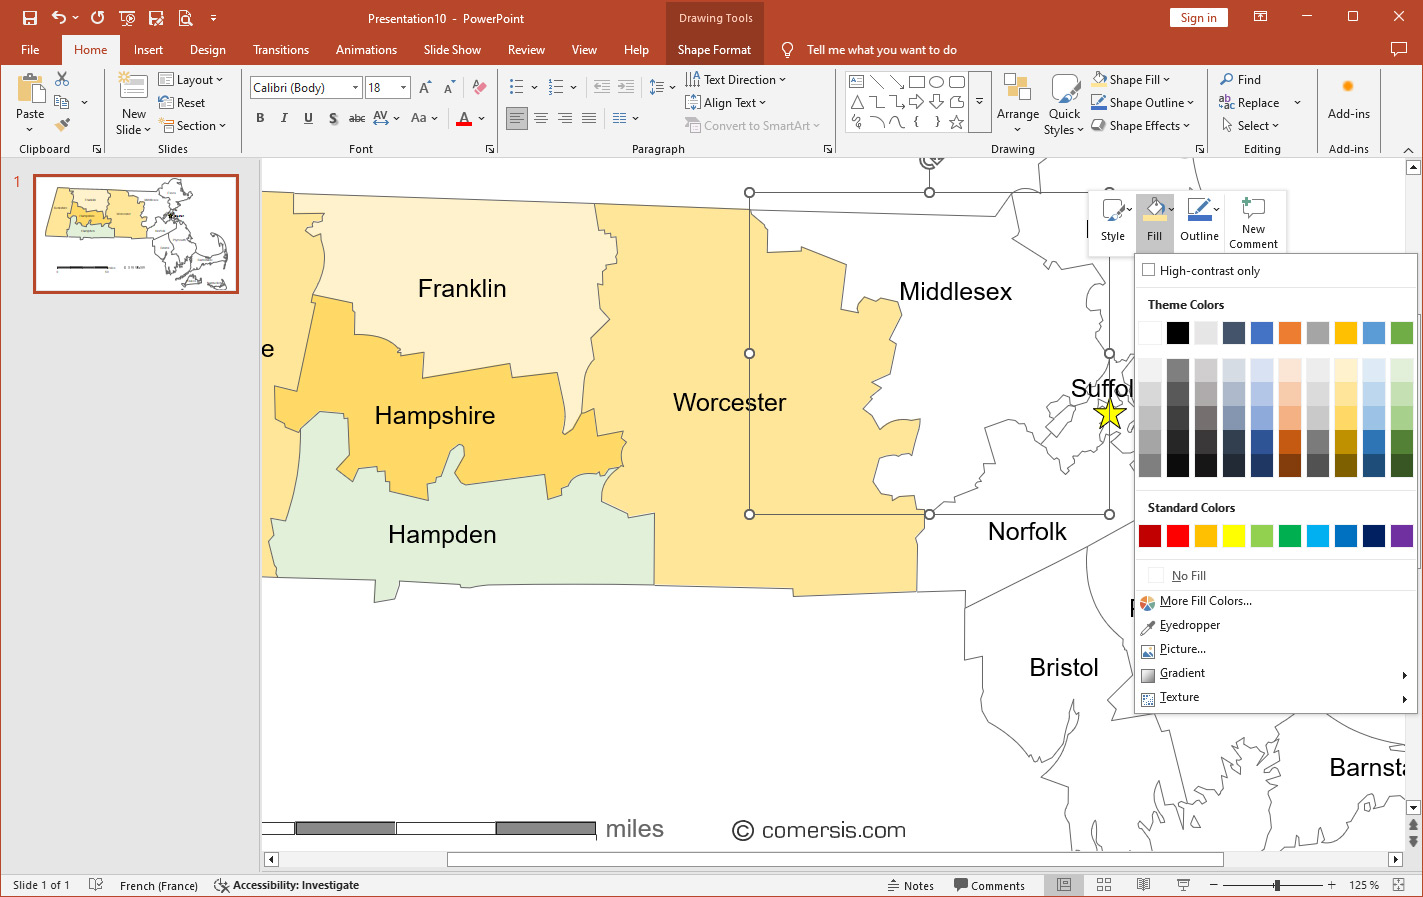Toggle Italic formatting

284,118
